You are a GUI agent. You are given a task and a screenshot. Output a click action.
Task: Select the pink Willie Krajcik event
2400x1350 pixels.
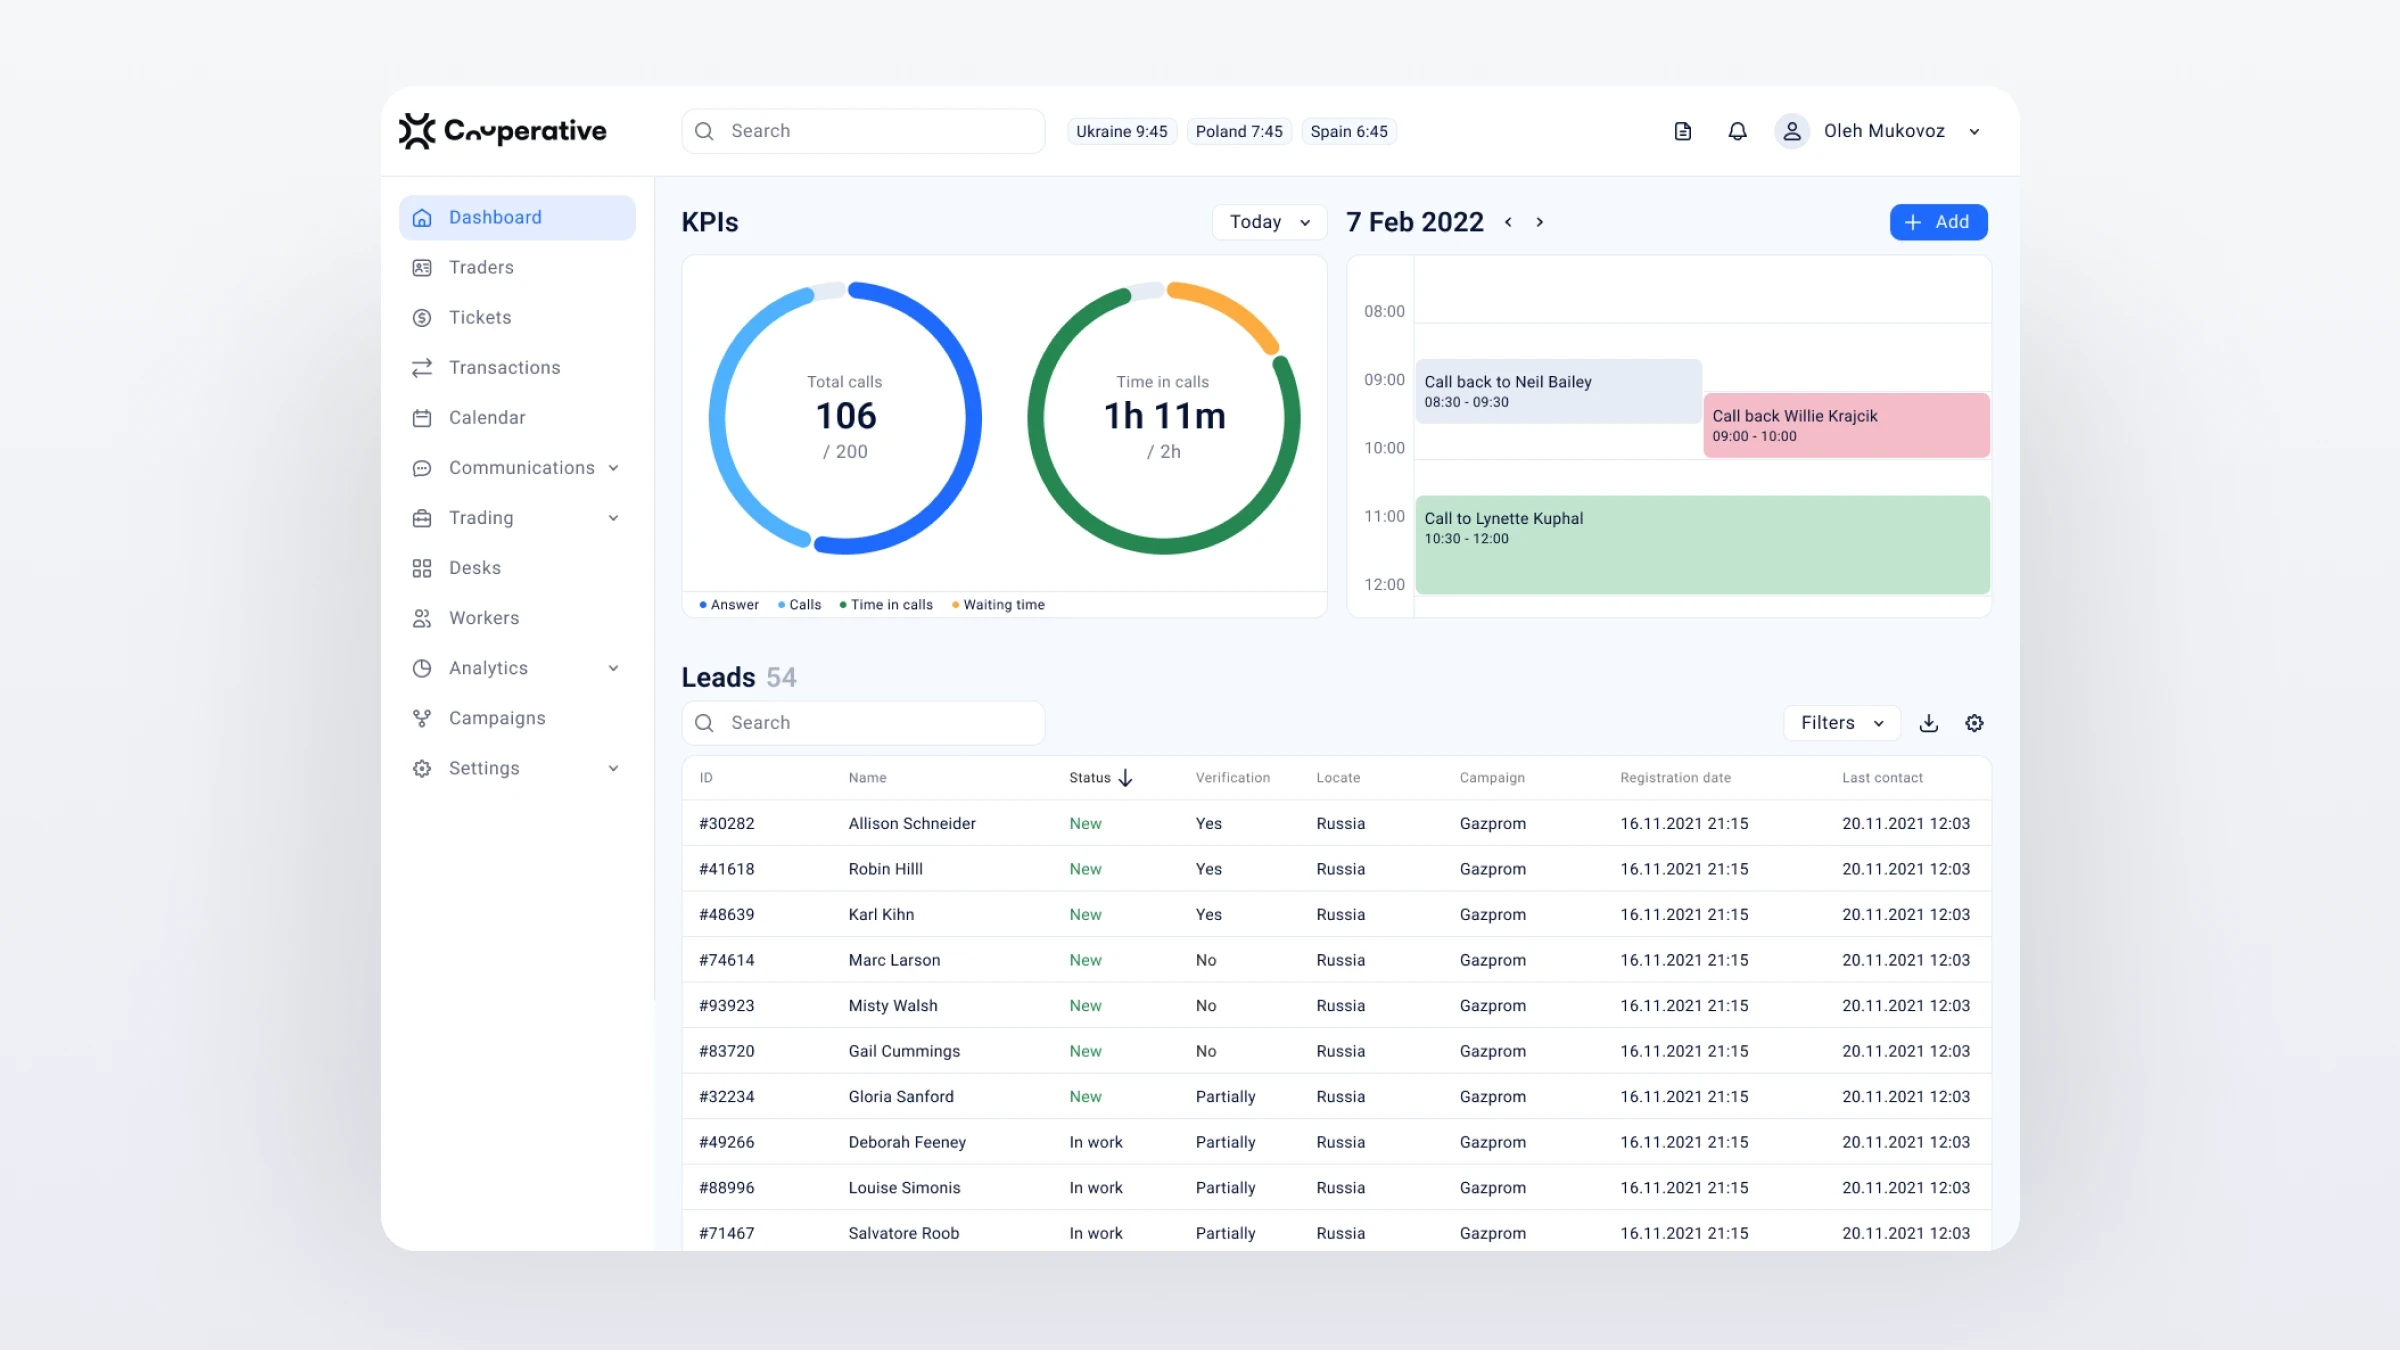point(1845,425)
